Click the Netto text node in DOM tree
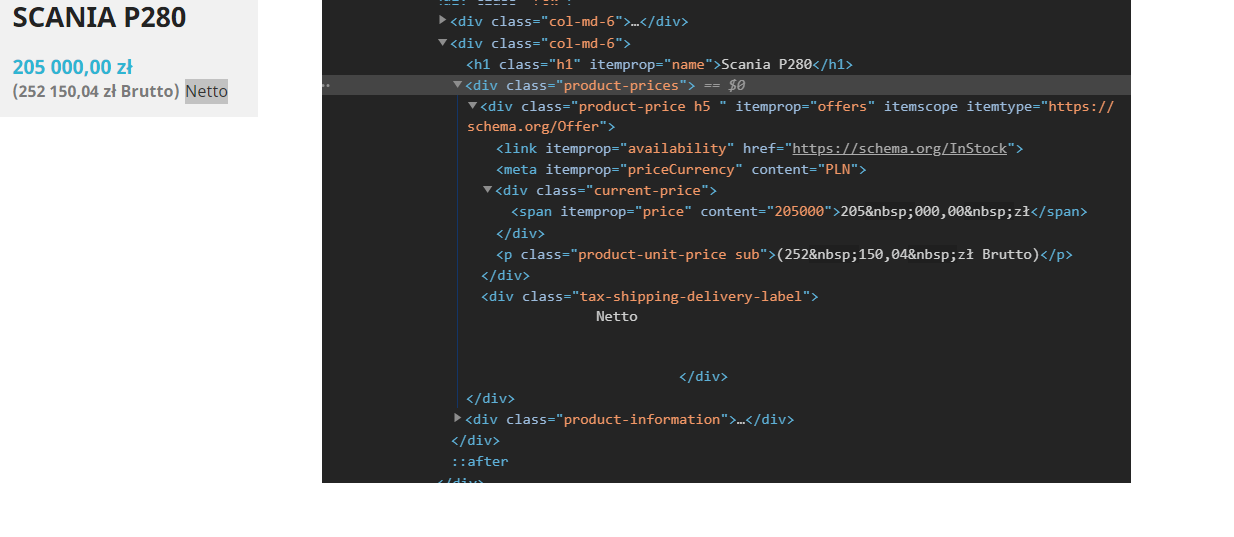 617,317
